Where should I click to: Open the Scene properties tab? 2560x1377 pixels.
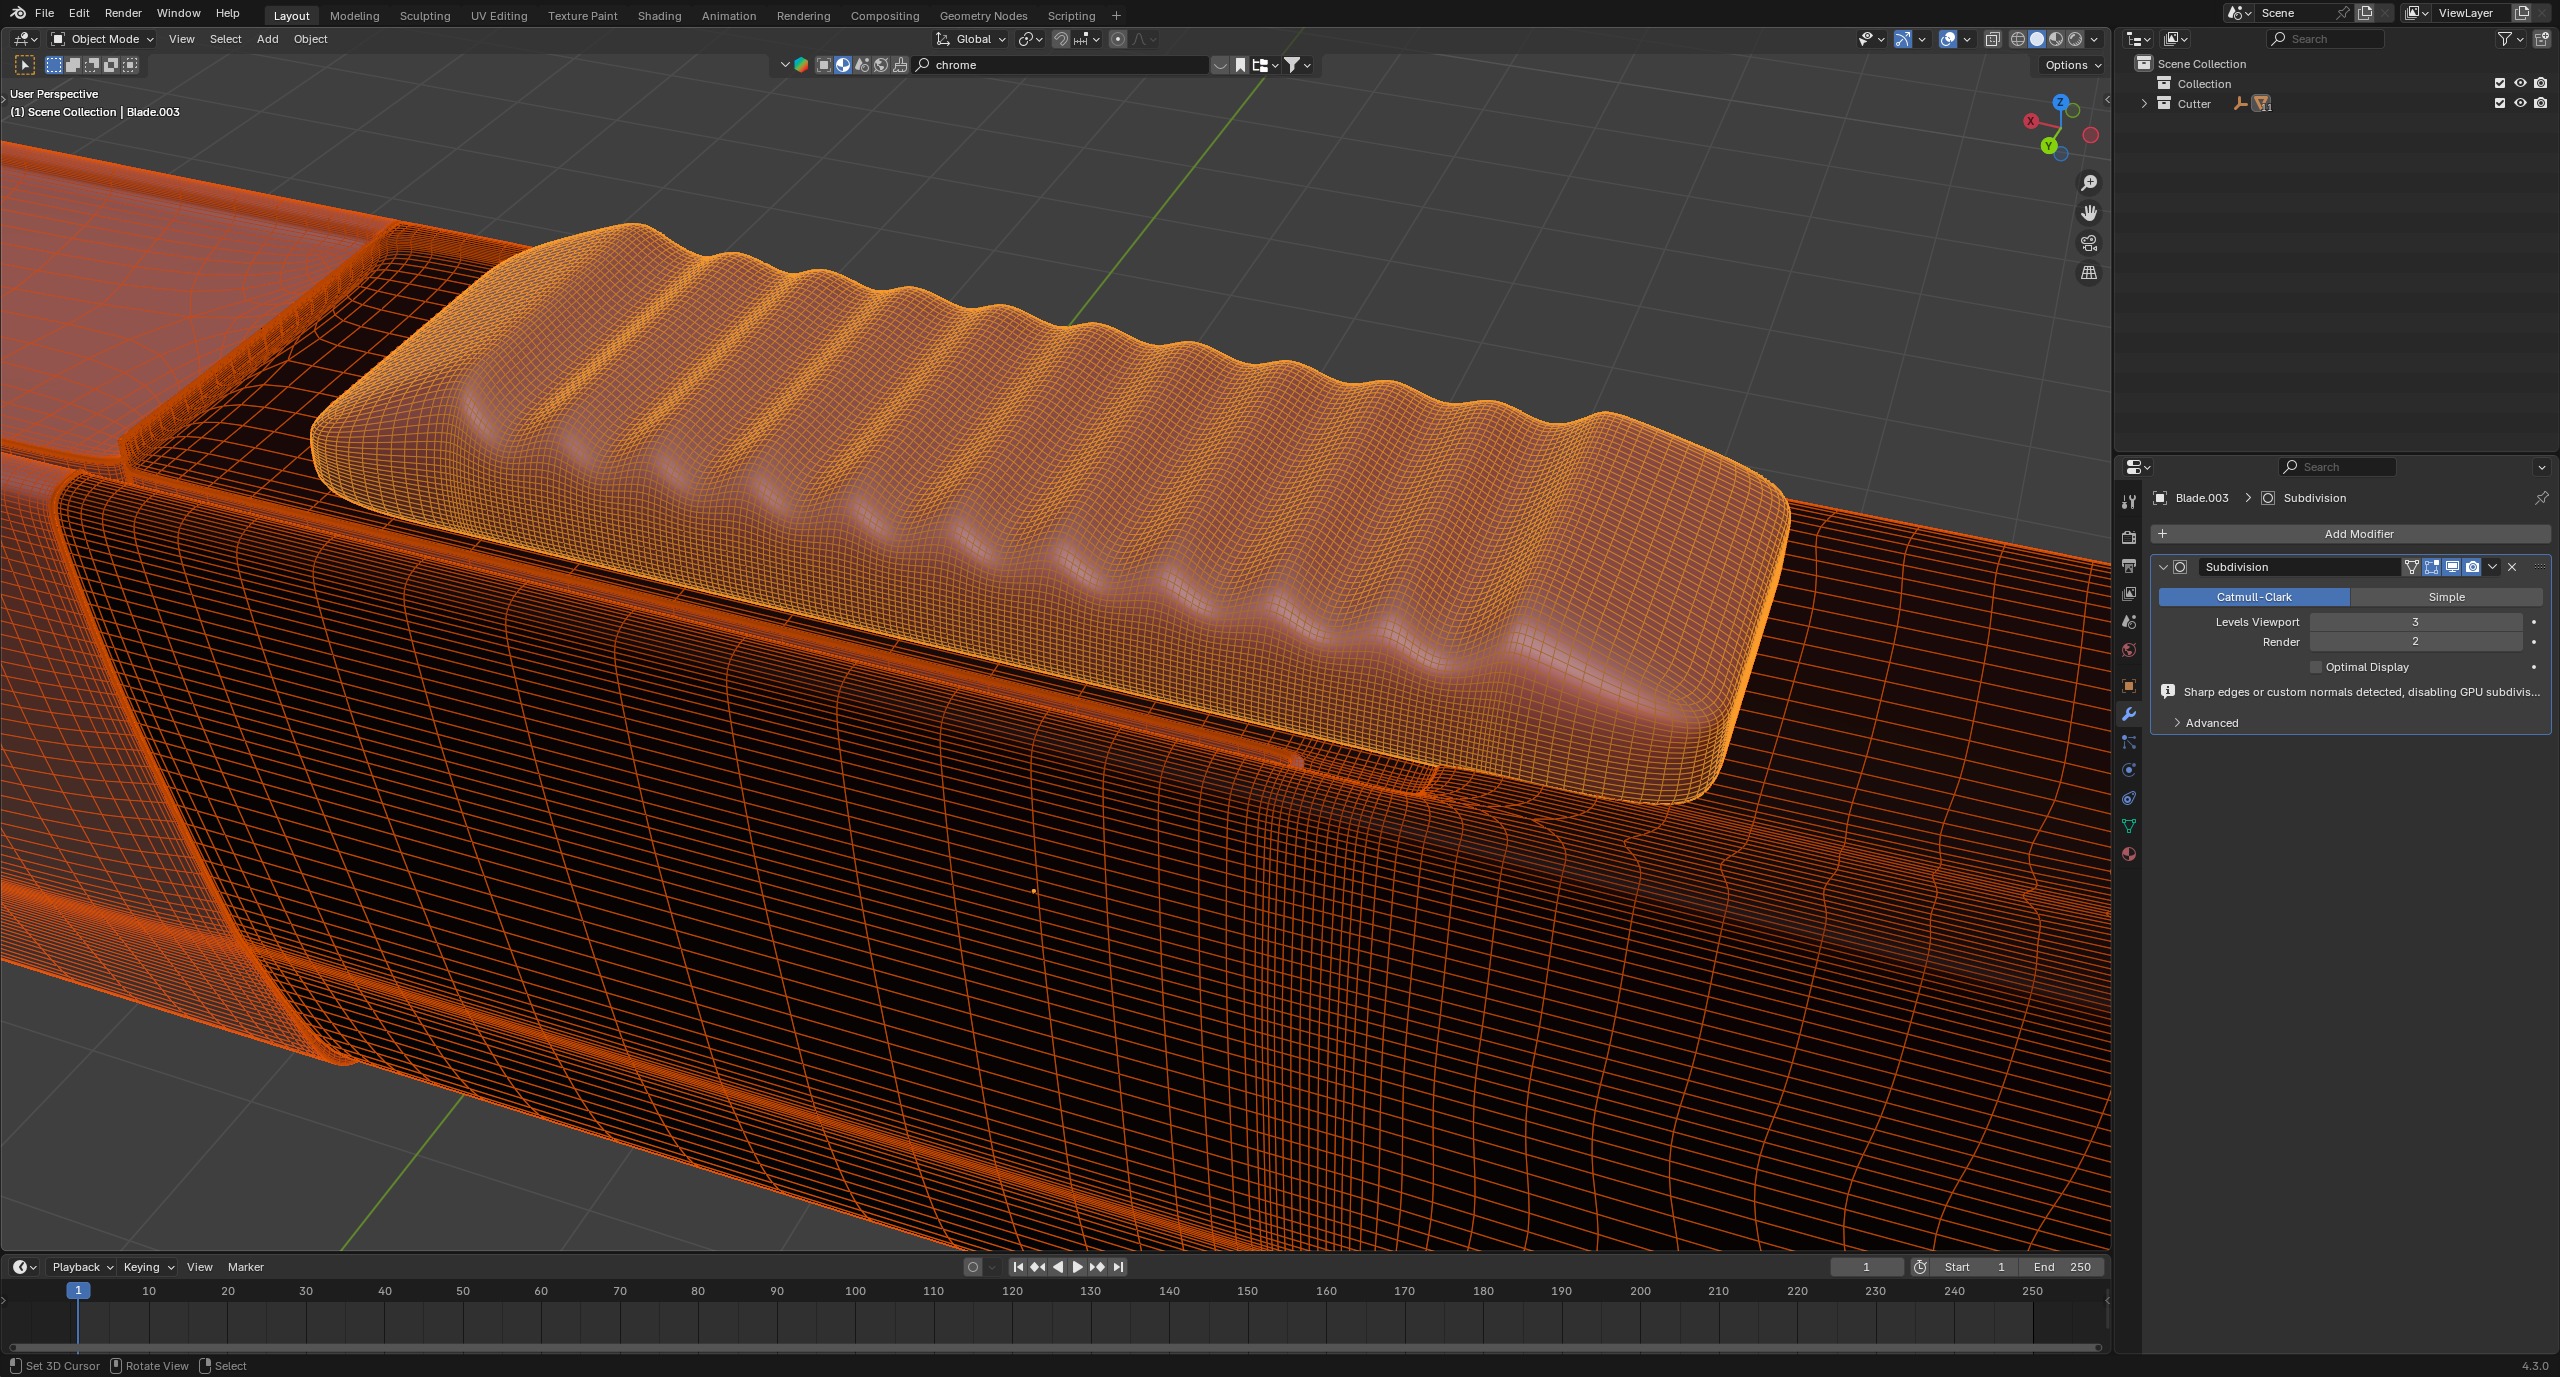pos(2128,622)
